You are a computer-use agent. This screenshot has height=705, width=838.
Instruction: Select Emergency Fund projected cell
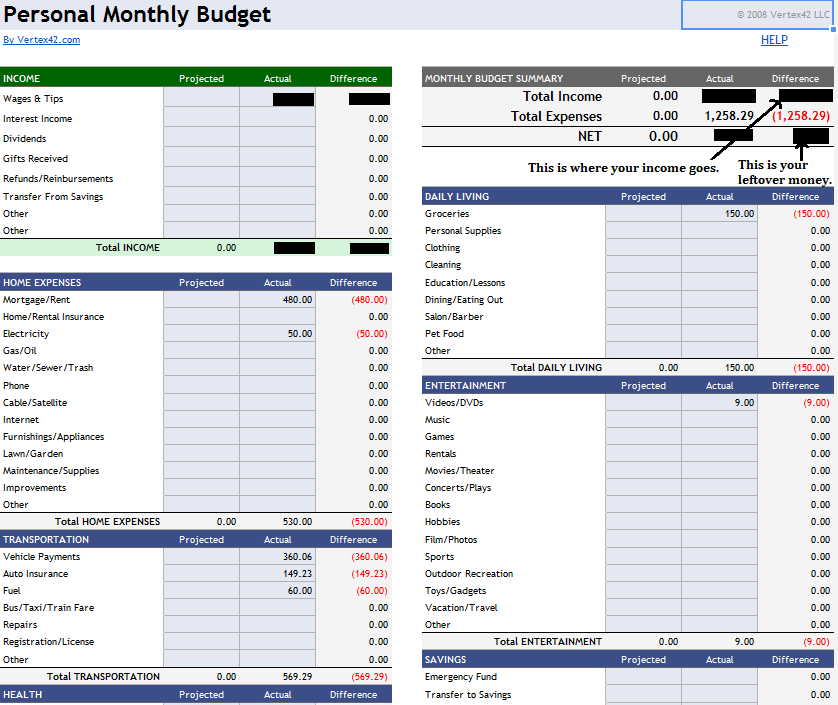tap(643, 677)
